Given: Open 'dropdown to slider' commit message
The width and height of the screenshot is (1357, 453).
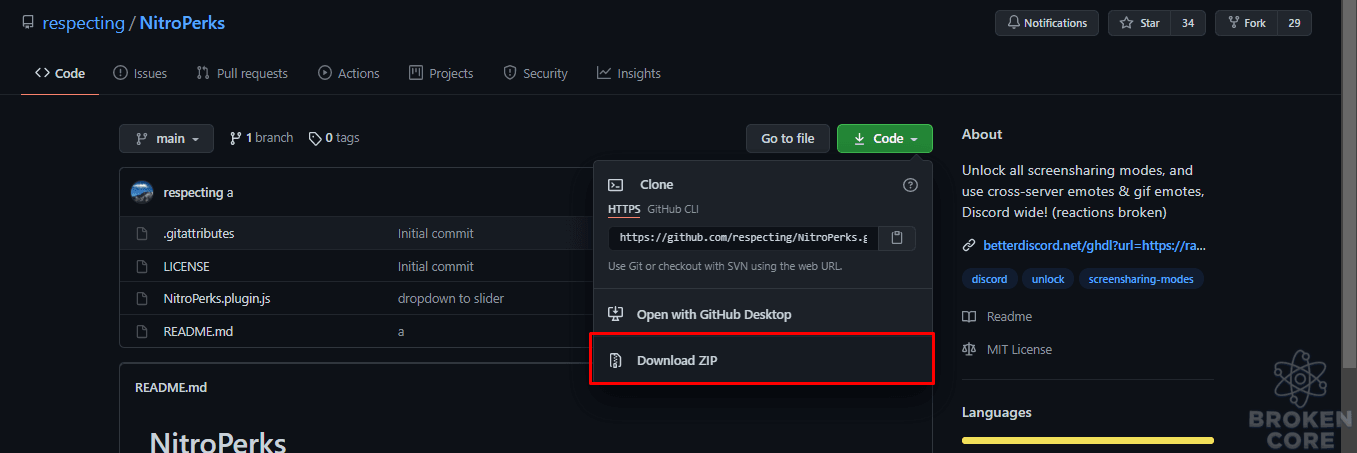Looking at the screenshot, I should click(x=451, y=298).
